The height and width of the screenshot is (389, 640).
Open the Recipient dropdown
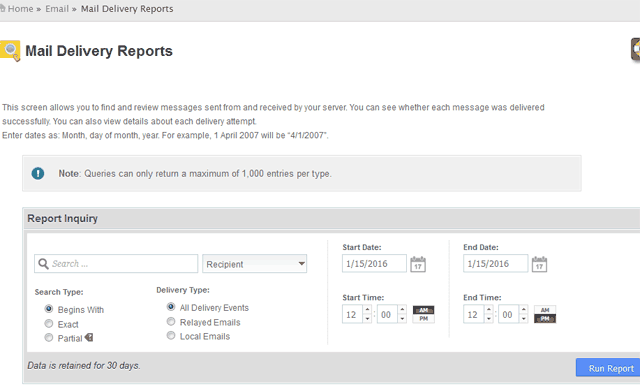coord(255,264)
